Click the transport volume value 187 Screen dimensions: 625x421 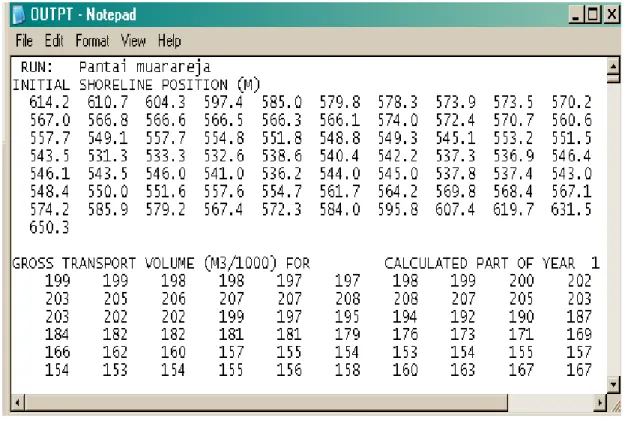pos(579,317)
